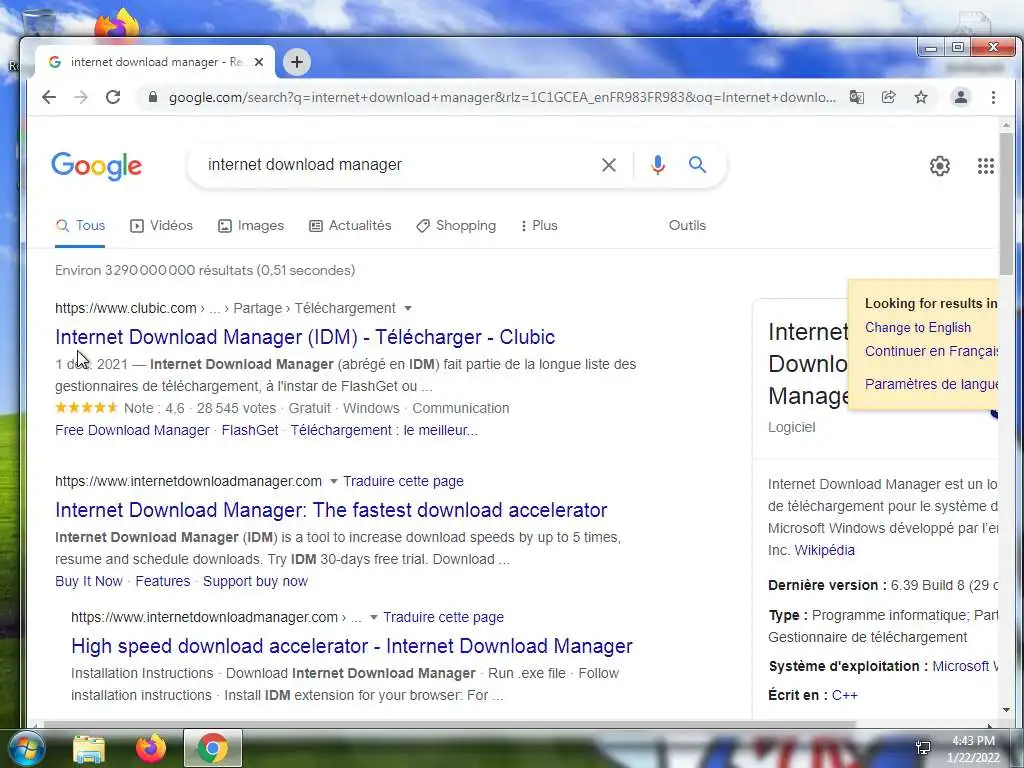Switch to the Vidéos tab
This screenshot has height=768, width=1024.
(161, 226)
